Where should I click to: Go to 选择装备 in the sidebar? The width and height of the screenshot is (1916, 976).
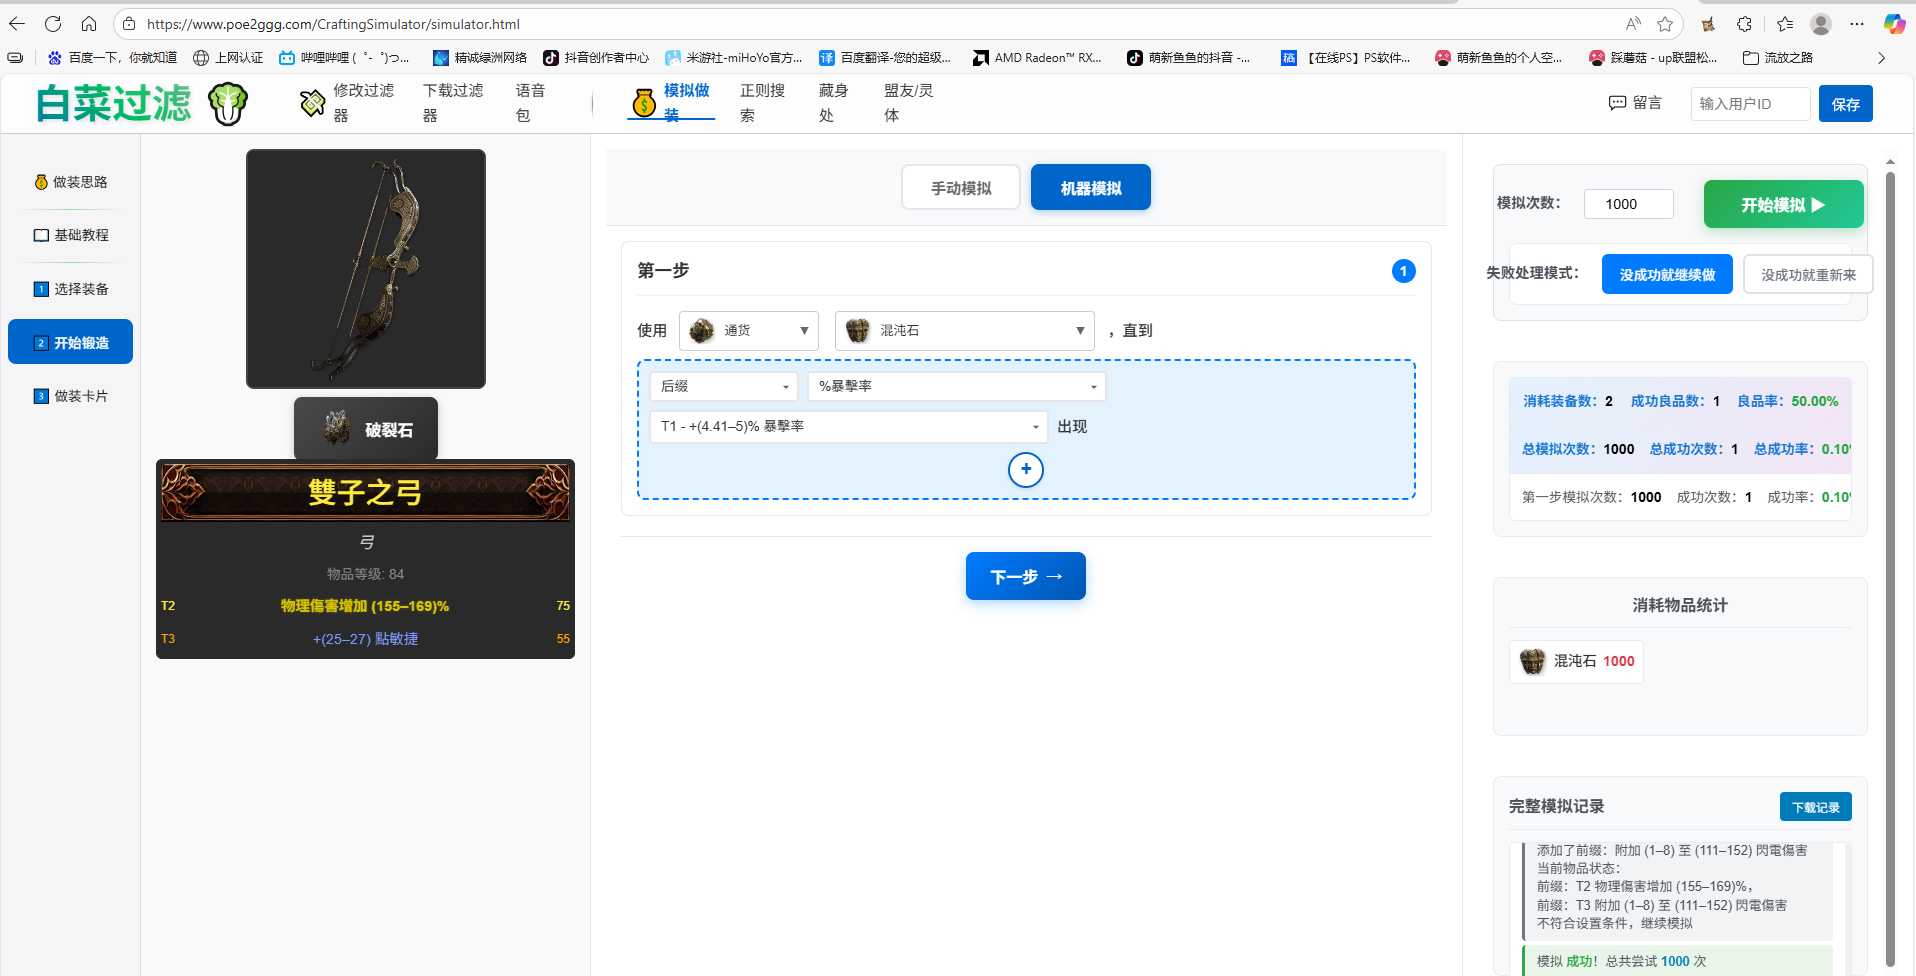[x=71, y=289]
